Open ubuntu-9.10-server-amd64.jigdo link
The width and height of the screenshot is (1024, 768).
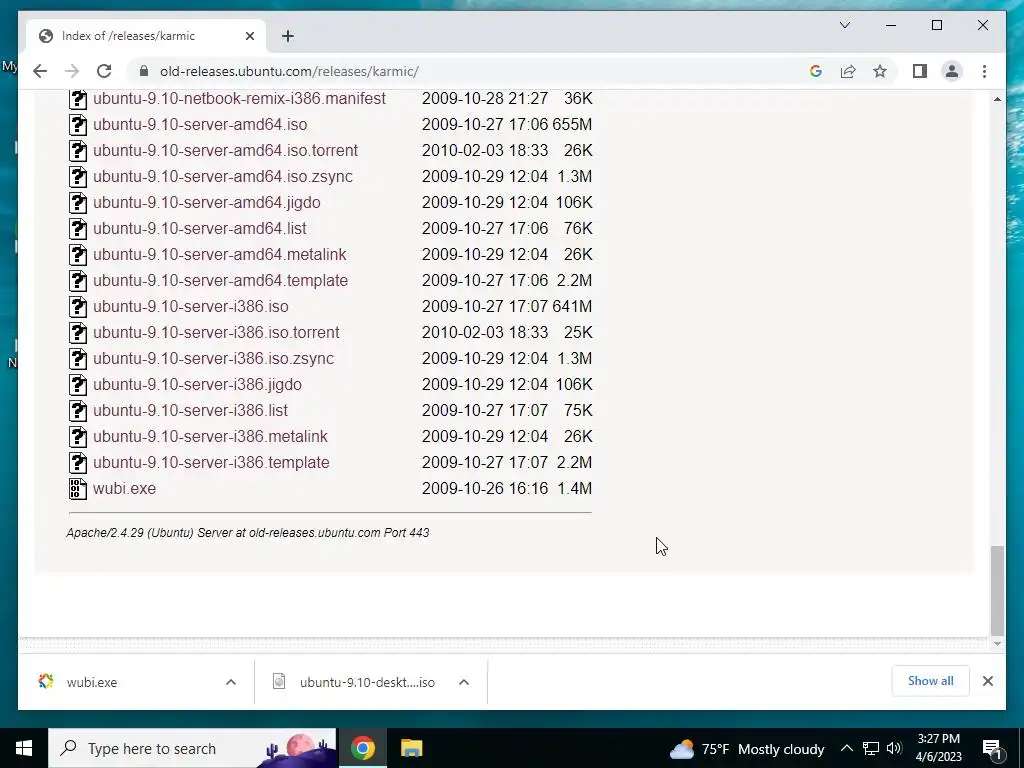[206, 202]
